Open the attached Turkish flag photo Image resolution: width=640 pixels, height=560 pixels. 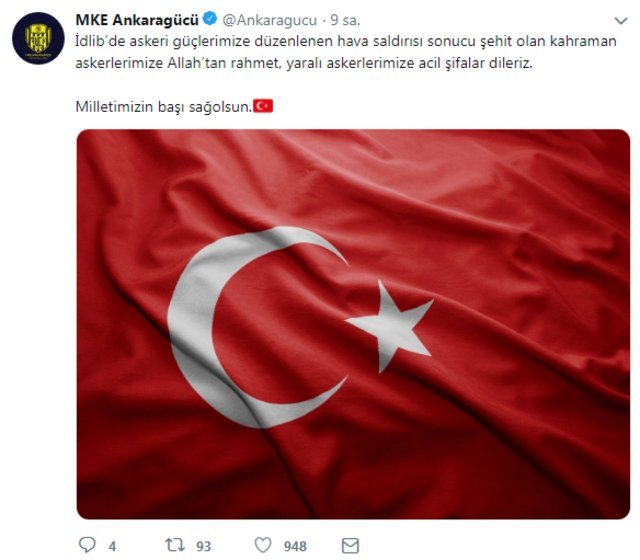point(353,324)
